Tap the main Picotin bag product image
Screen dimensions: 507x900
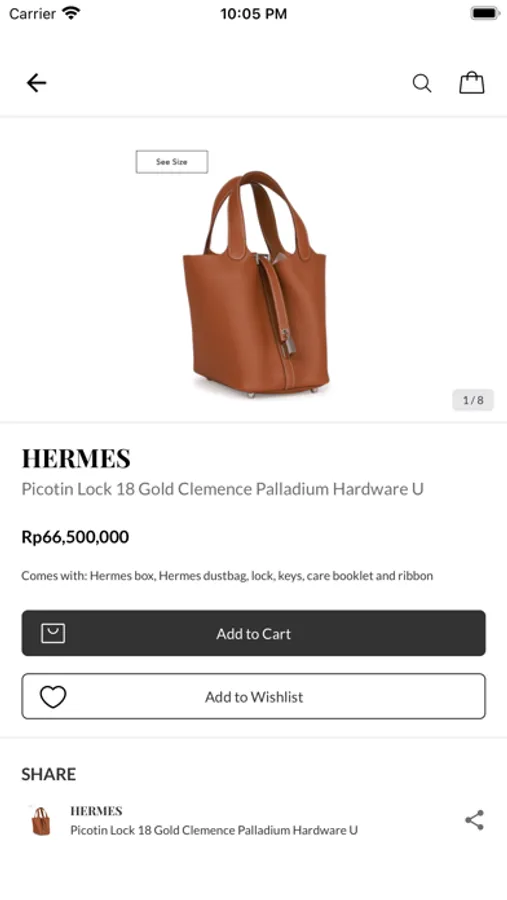point(256,284)
